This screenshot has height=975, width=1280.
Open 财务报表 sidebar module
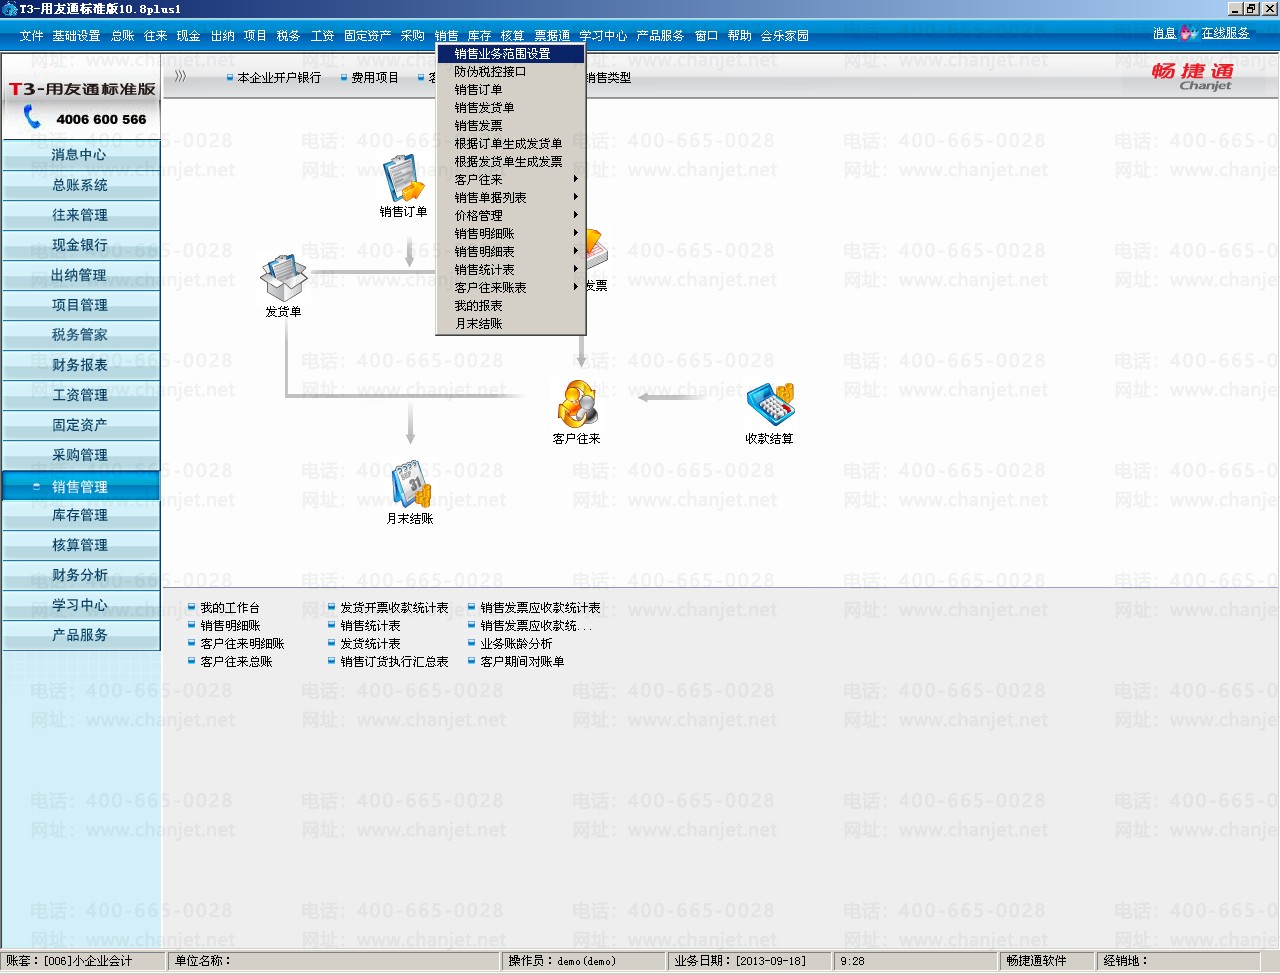[x=80, y=365]
